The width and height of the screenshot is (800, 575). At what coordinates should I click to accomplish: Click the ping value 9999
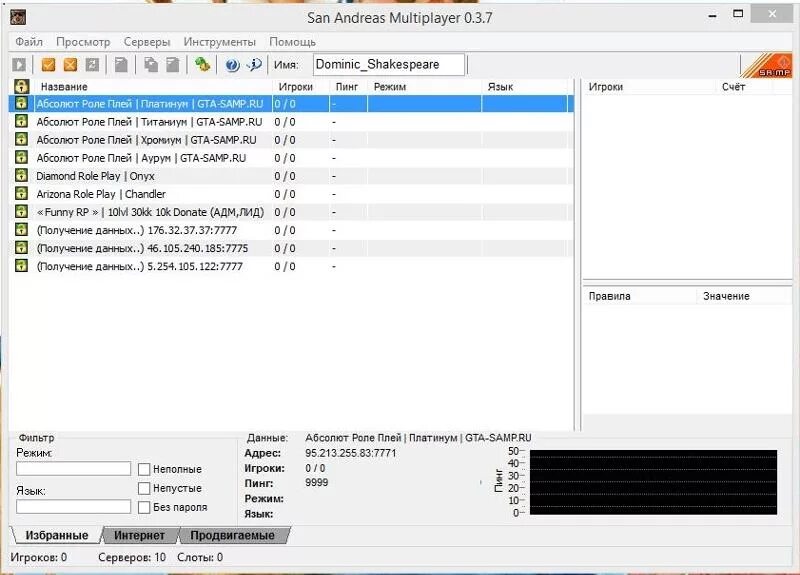click(x=316, y=483)
